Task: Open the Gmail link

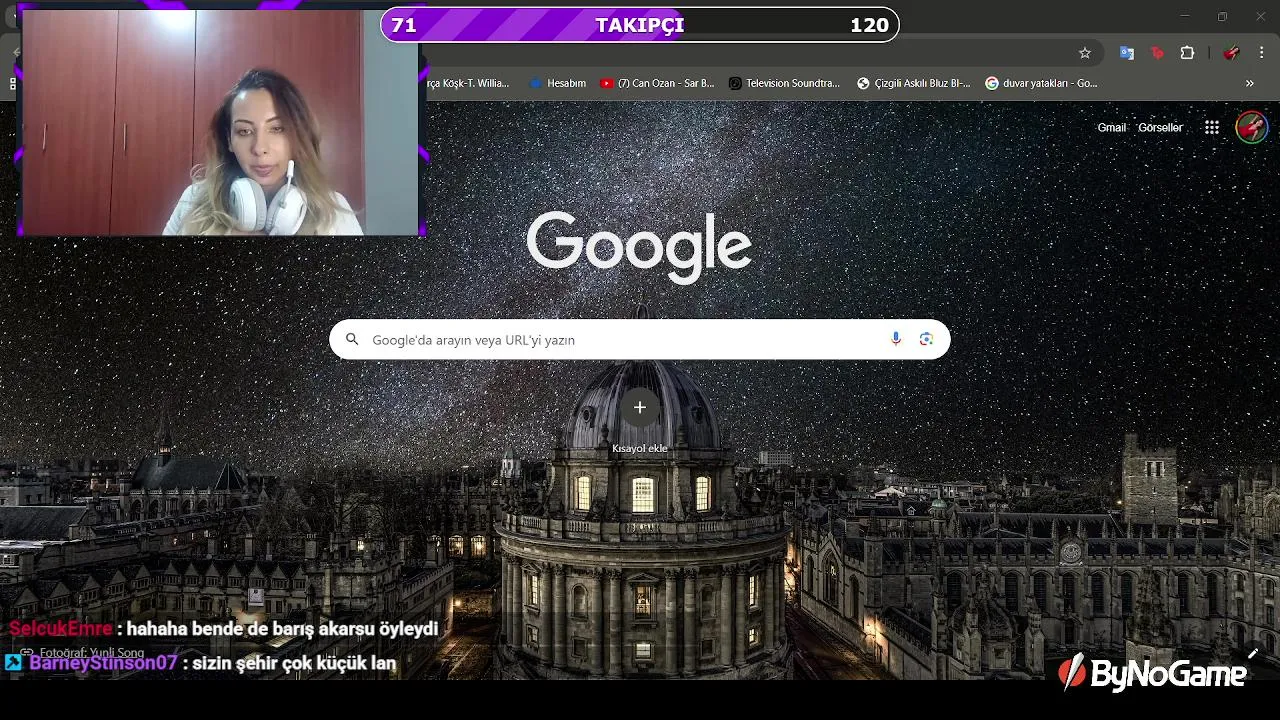Action: click(x=1111, y=127)
